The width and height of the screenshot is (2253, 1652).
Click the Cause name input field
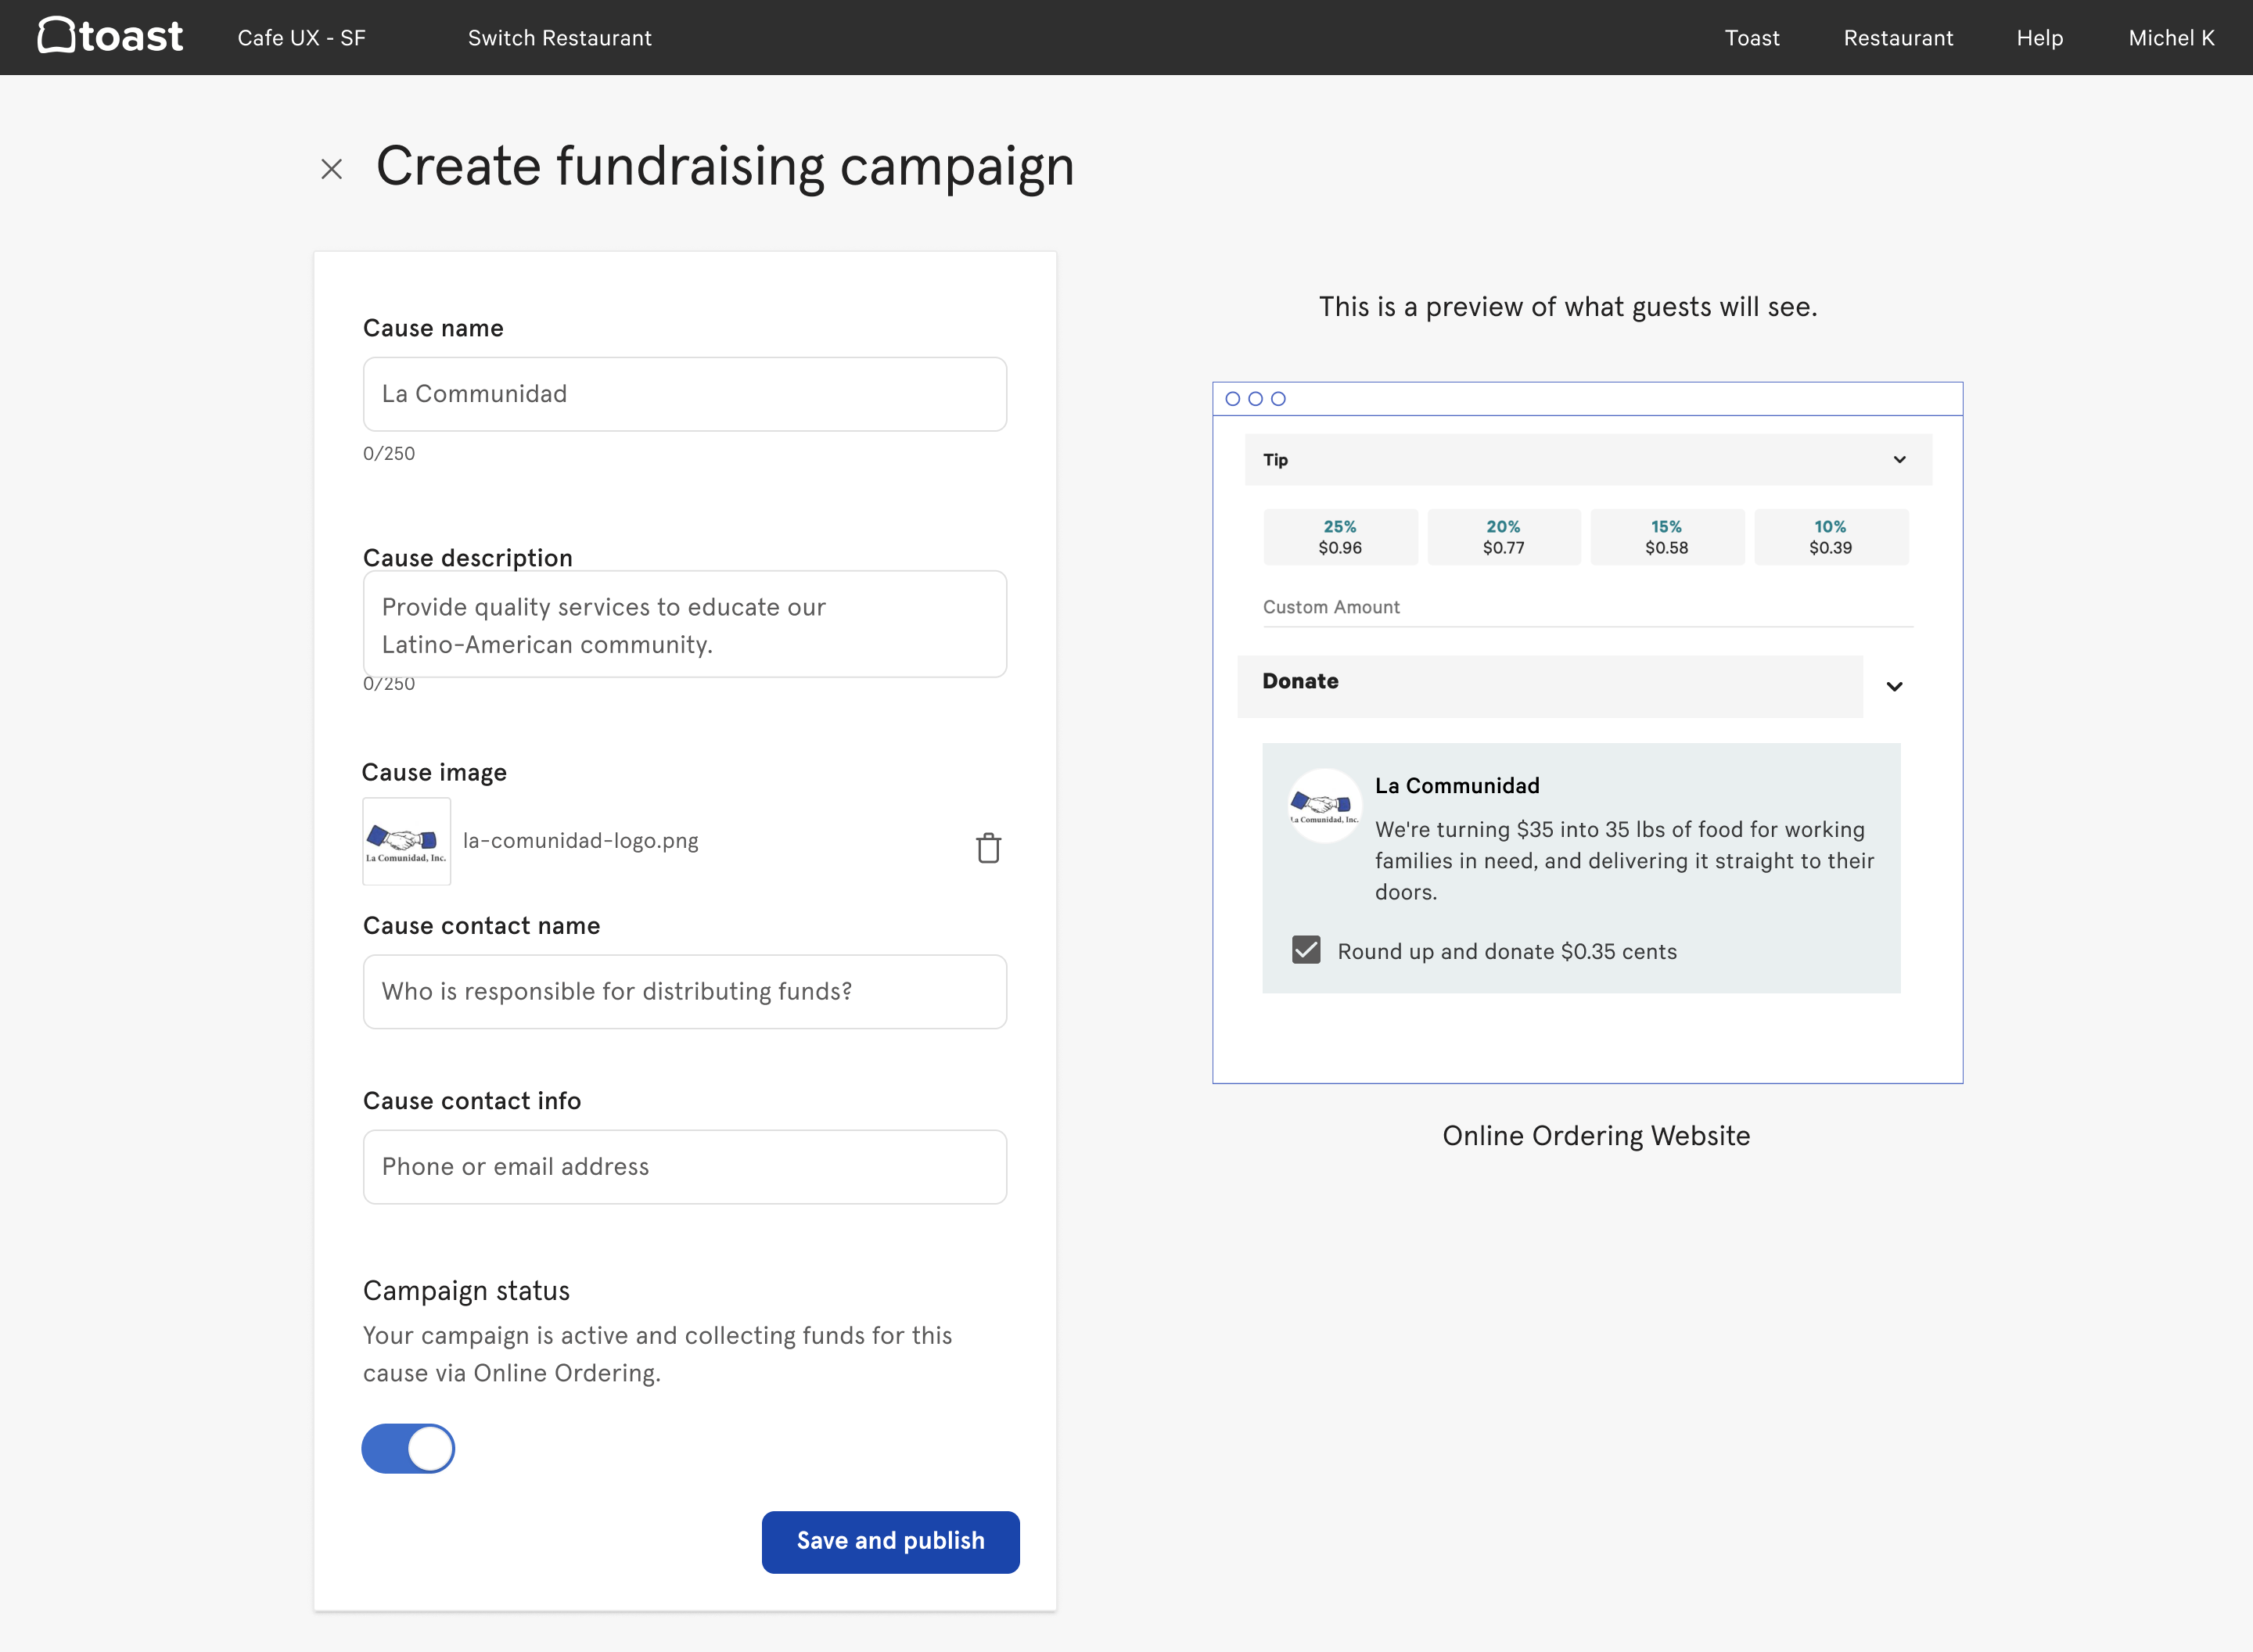684,394
